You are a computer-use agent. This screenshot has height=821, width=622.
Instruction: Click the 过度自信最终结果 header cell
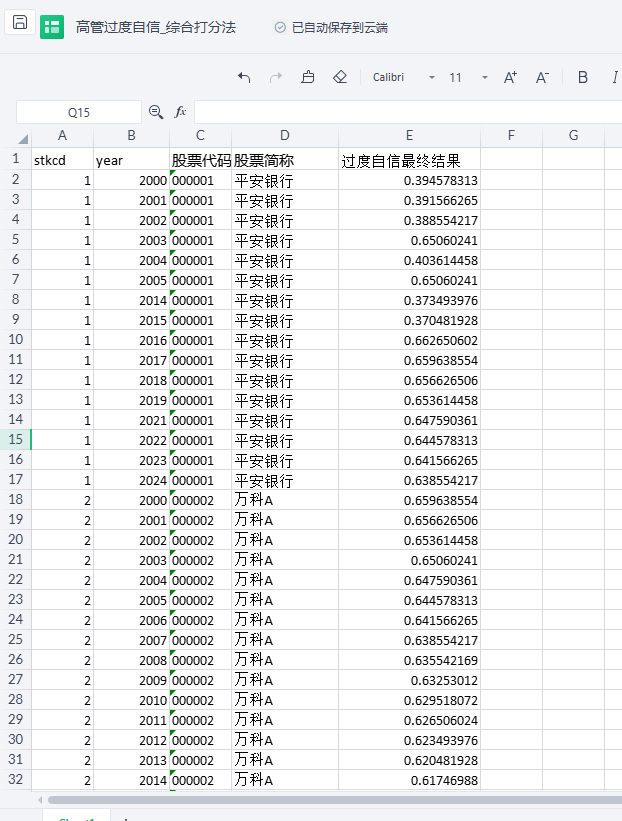click(409, 160)
